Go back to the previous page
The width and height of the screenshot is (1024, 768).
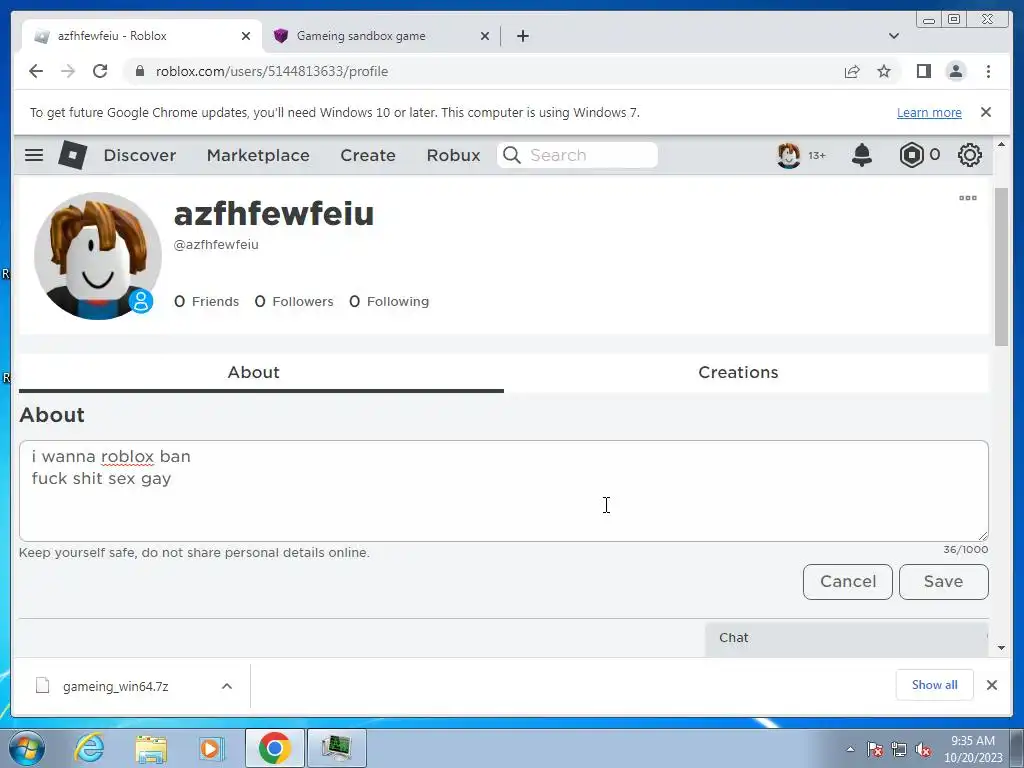[36, 71]
